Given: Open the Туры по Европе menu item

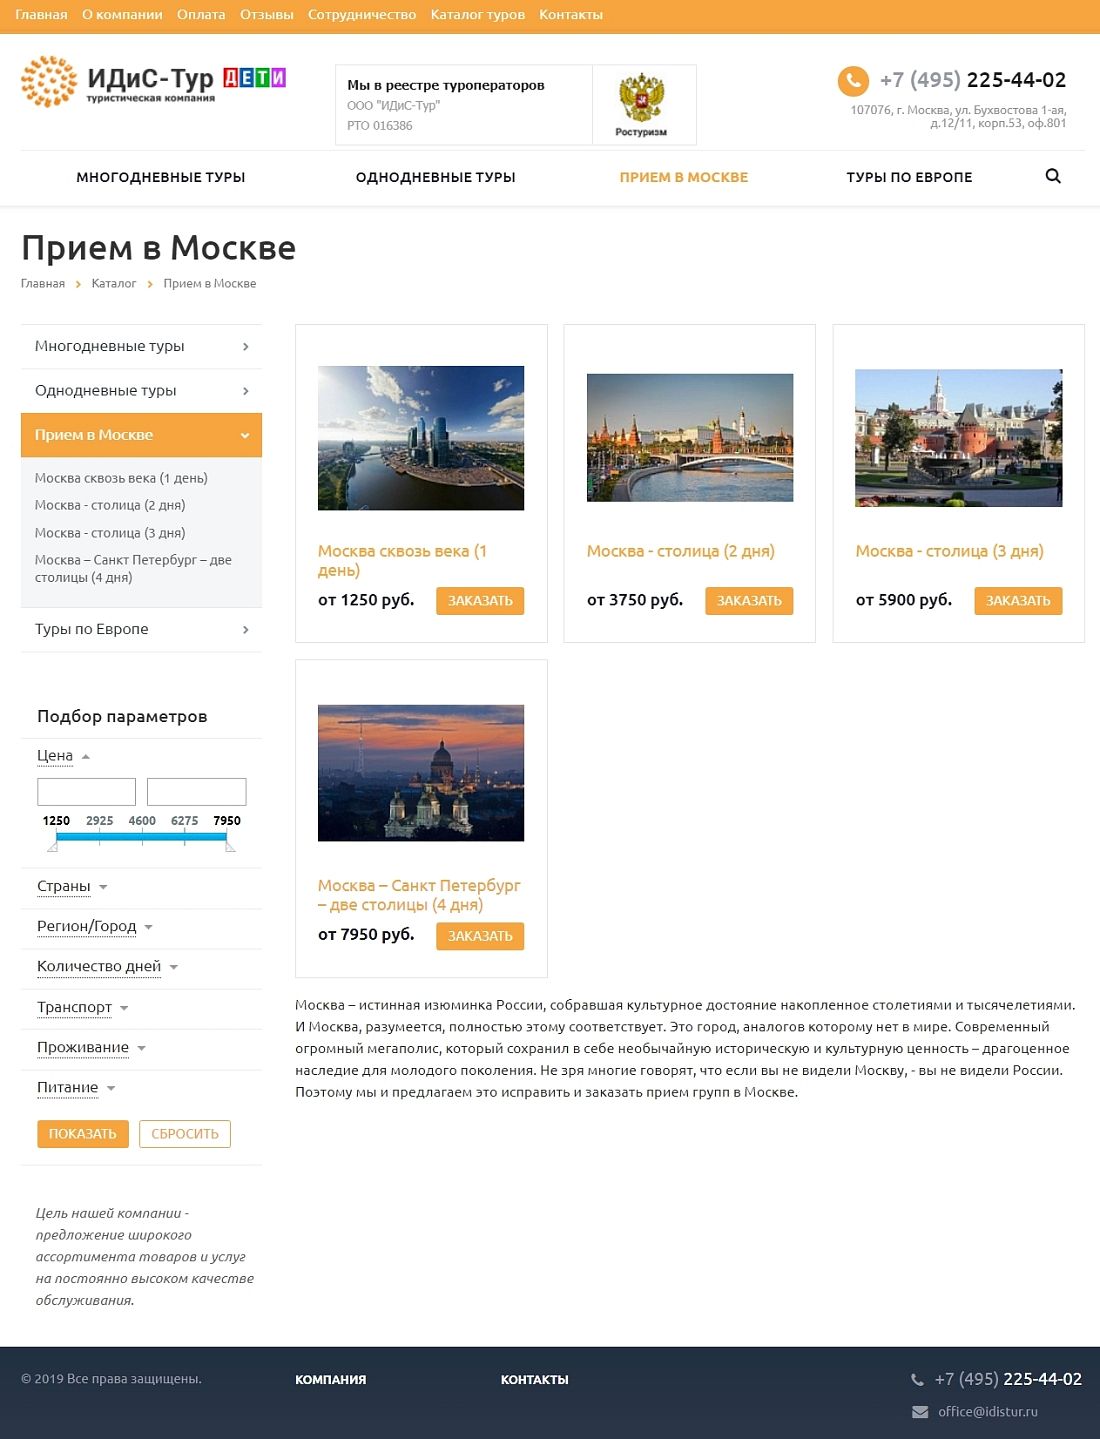Looking at the screenshot, I should [x=909, y=177].
